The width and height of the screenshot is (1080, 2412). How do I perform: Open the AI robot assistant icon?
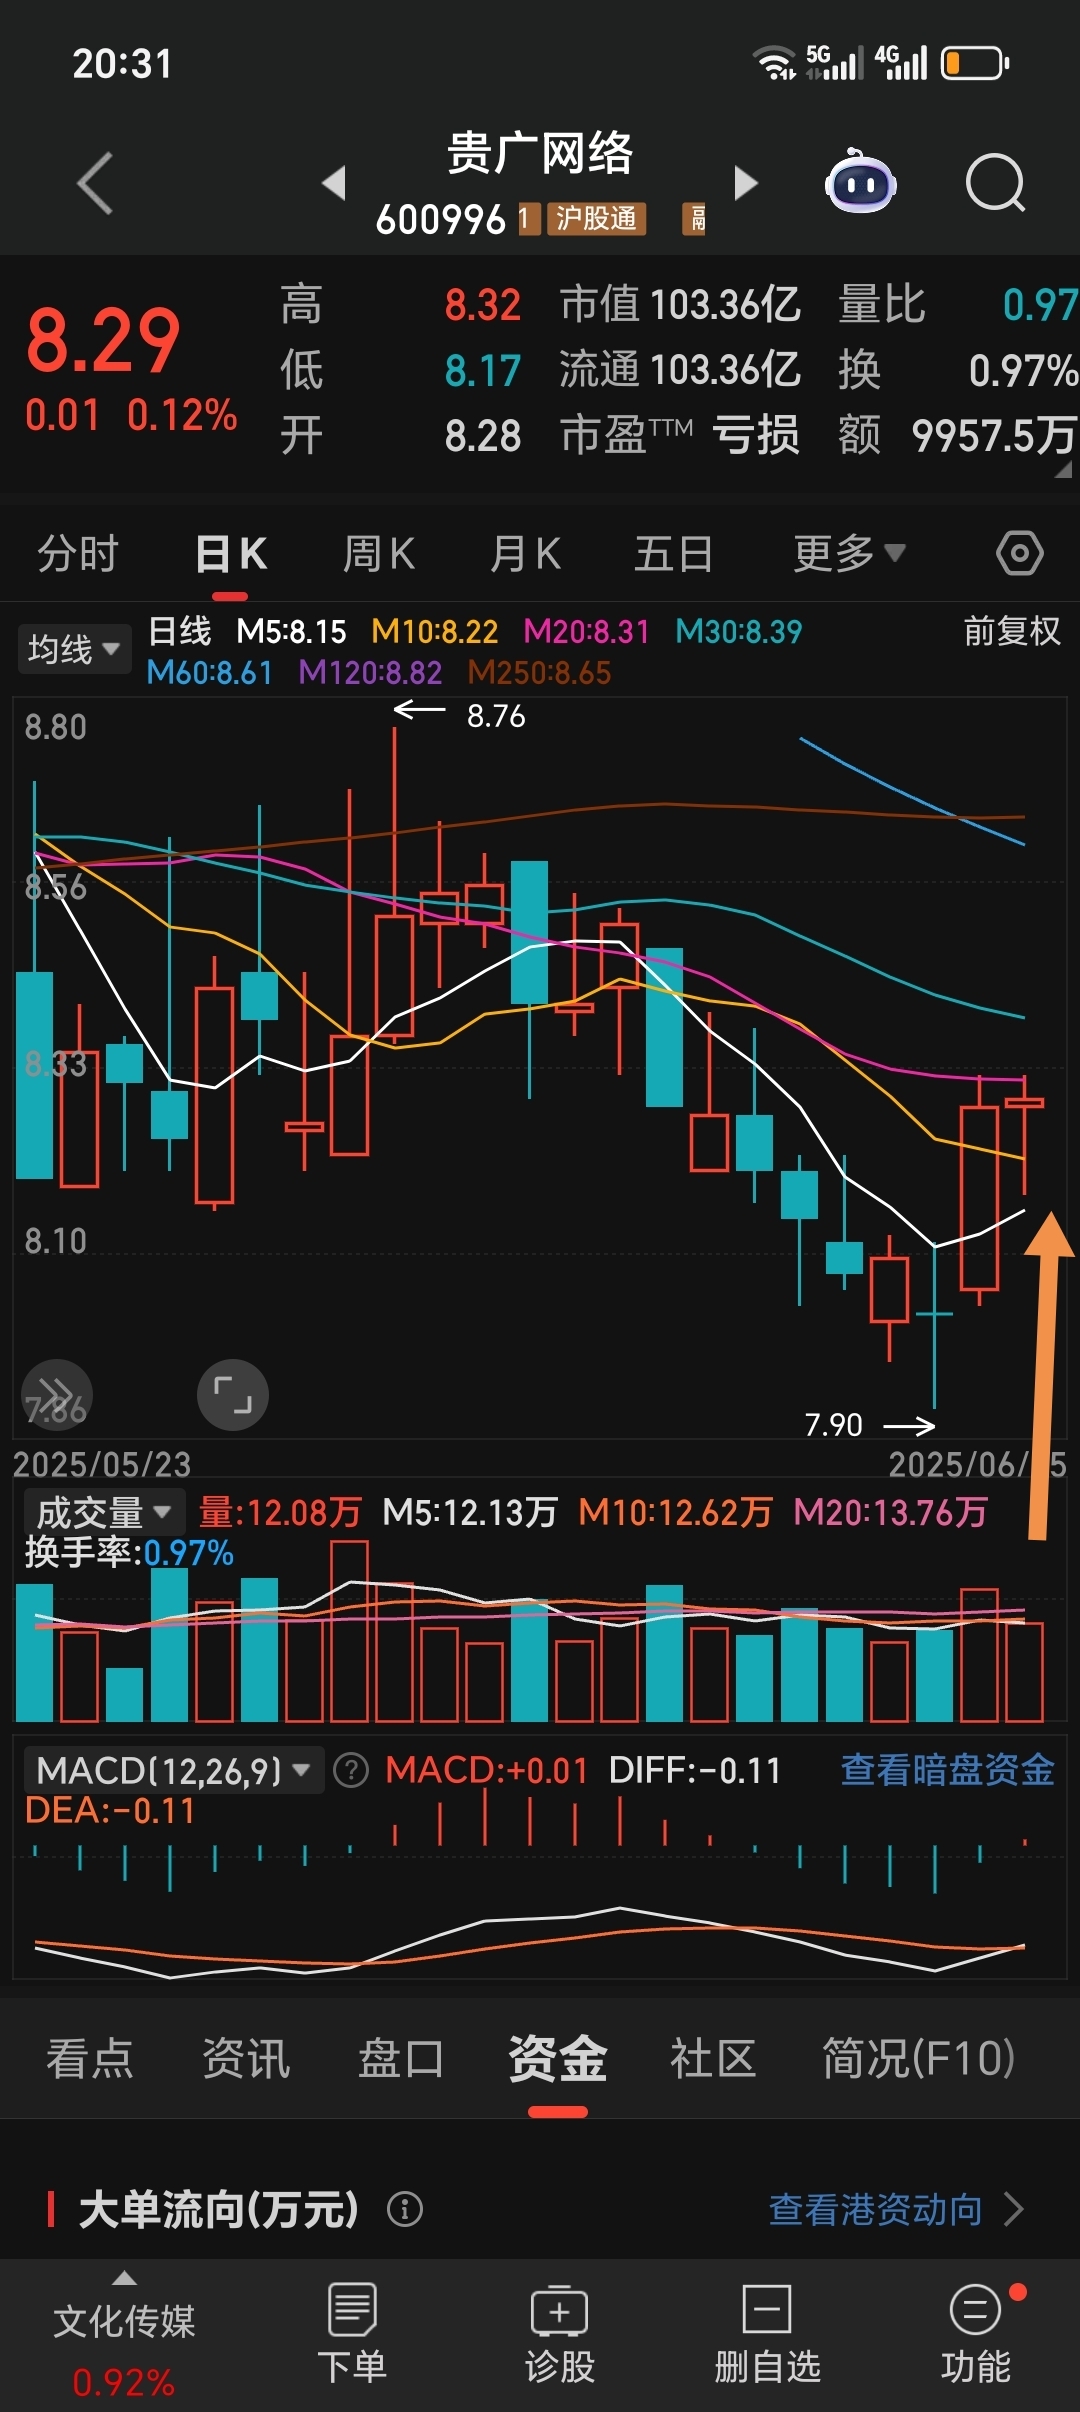tap(860, 181)
